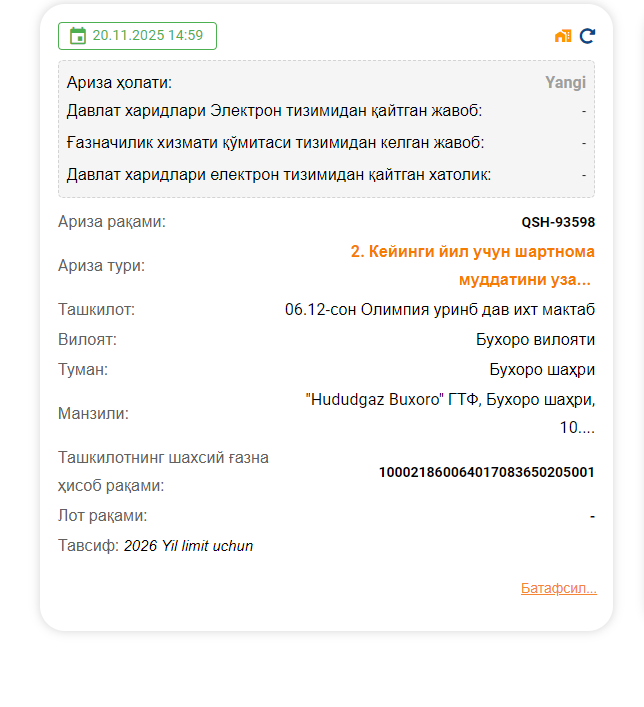This screenshot has height=707, width=644.
Task: Click the Бухоро шаҳри district value
Action: pyautogui.click(x=541, y=370)
